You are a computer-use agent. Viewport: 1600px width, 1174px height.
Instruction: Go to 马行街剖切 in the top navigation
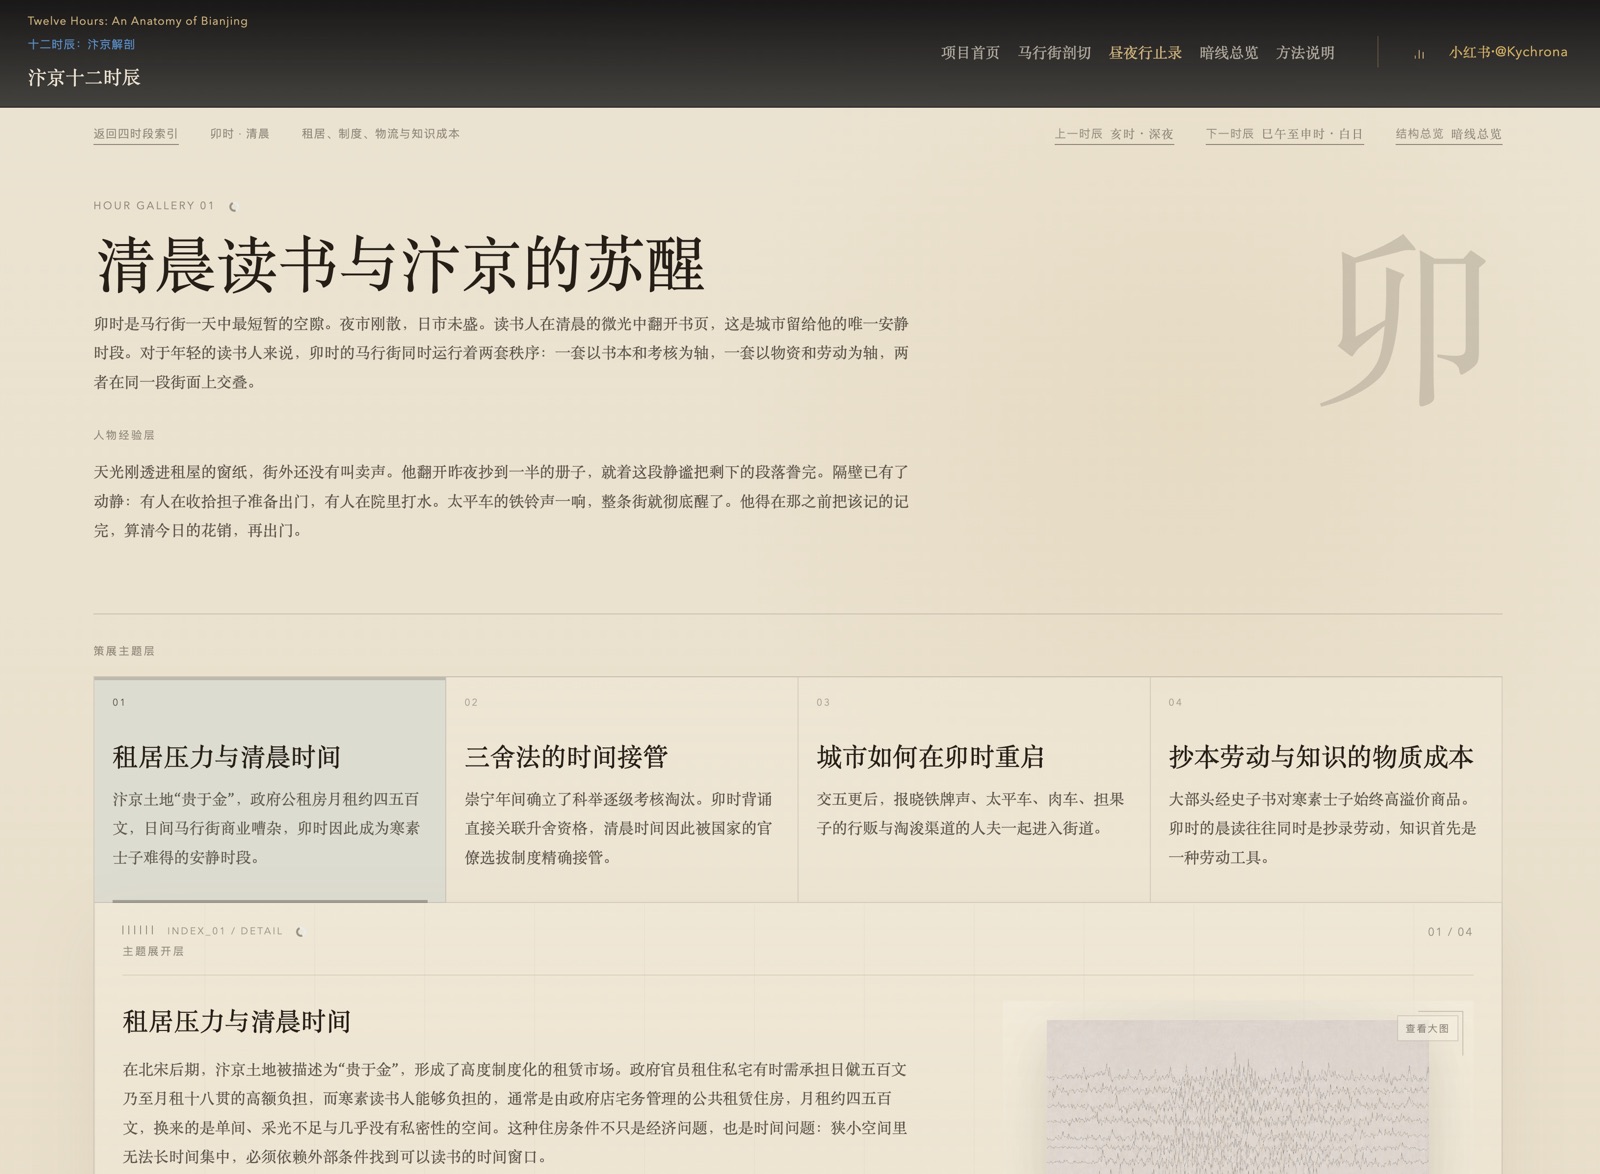pyautogui.click(x=1054, y=53)
